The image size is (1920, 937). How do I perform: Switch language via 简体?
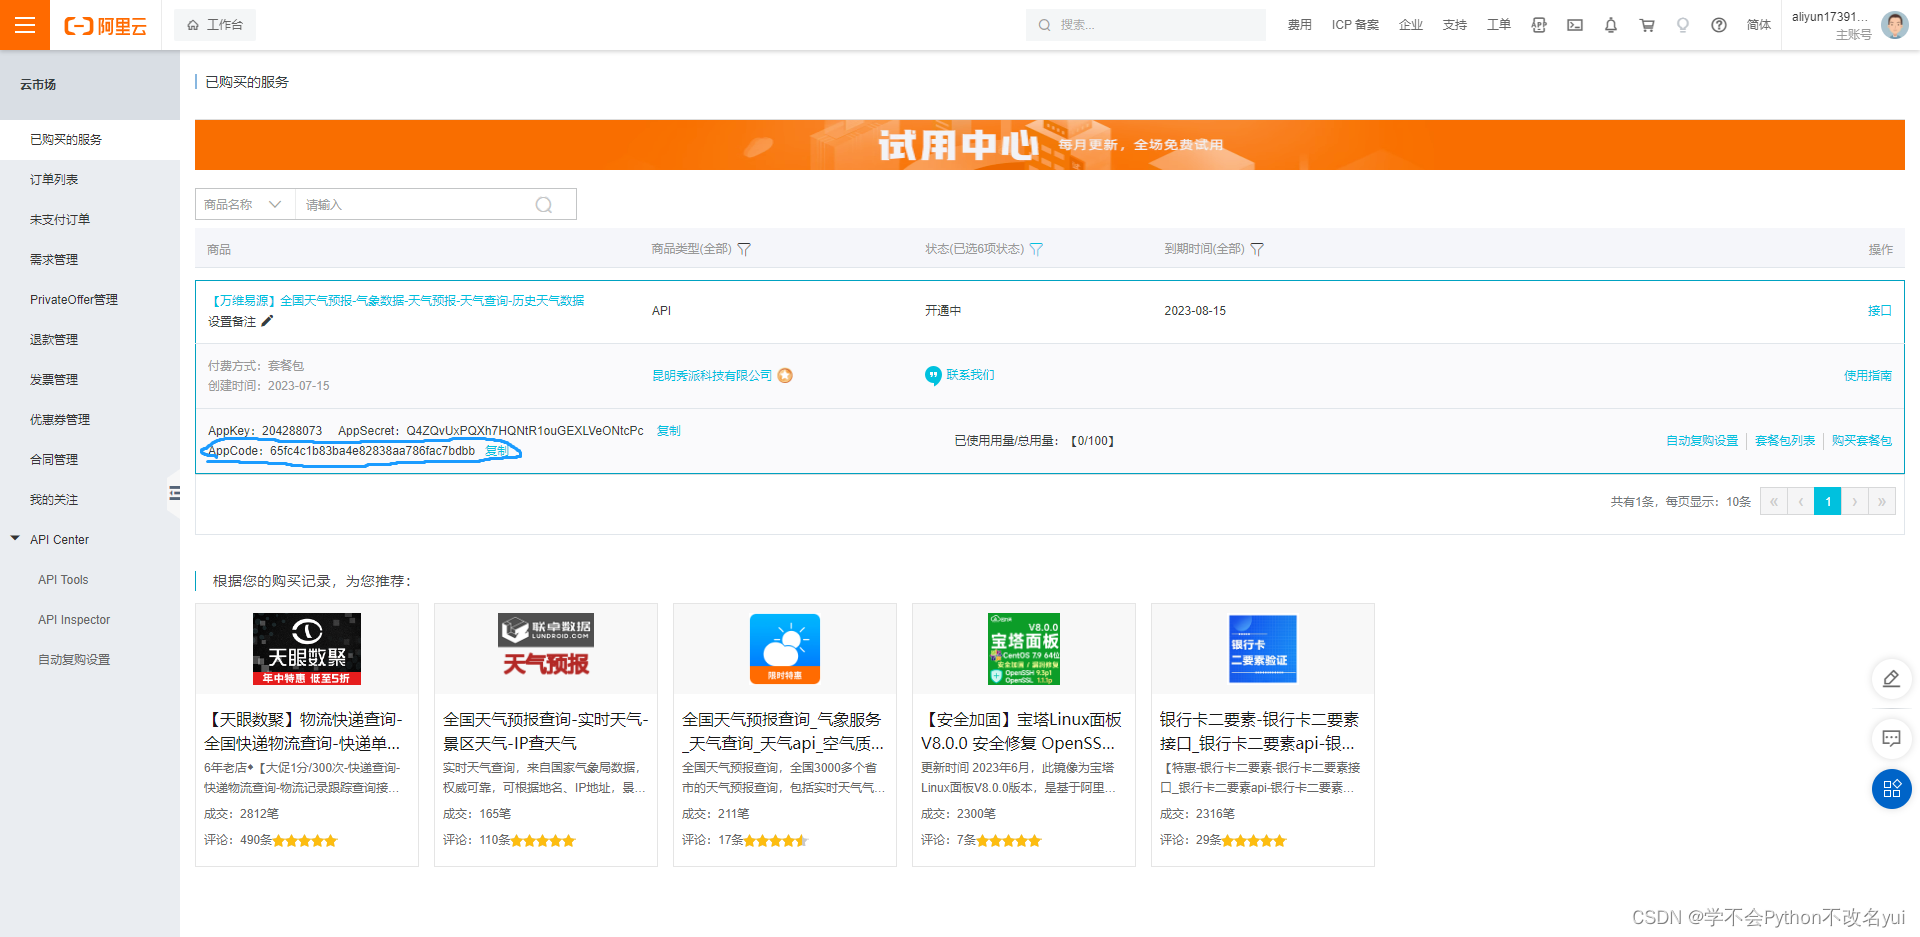click(x=1759, y=25)
